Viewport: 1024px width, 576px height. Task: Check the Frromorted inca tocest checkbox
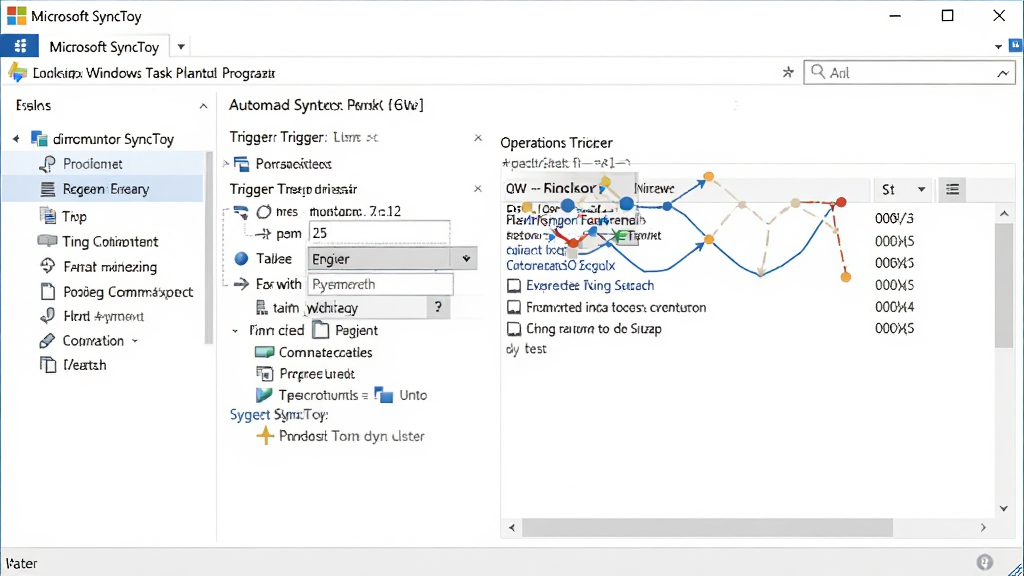(x=514, y=307)
